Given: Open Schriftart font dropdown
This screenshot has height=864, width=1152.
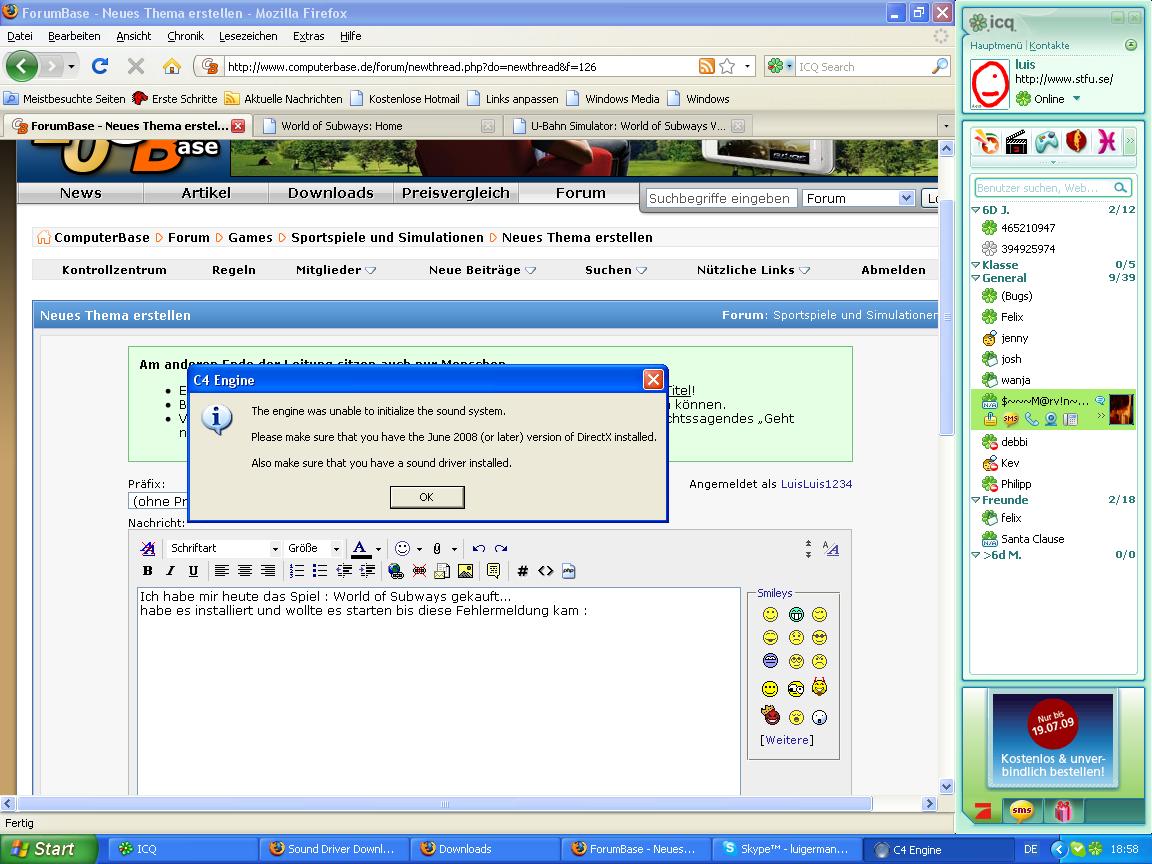Looking at the screenshot, I should 224,548.
